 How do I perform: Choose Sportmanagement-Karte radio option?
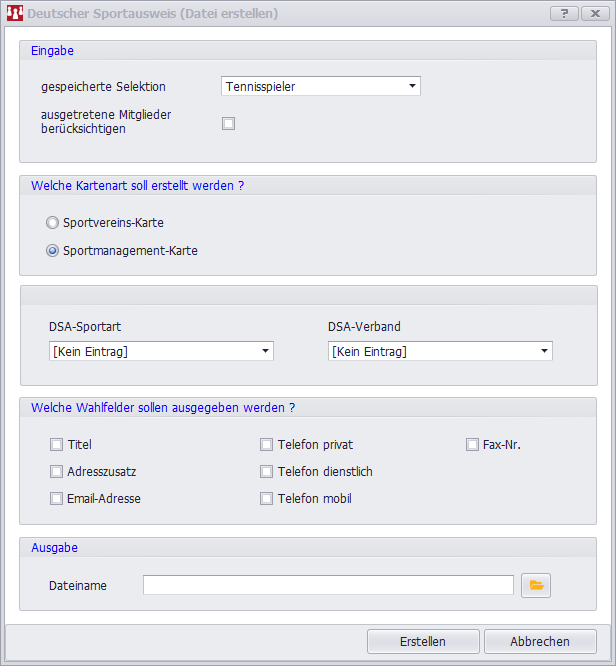point(52,251)
